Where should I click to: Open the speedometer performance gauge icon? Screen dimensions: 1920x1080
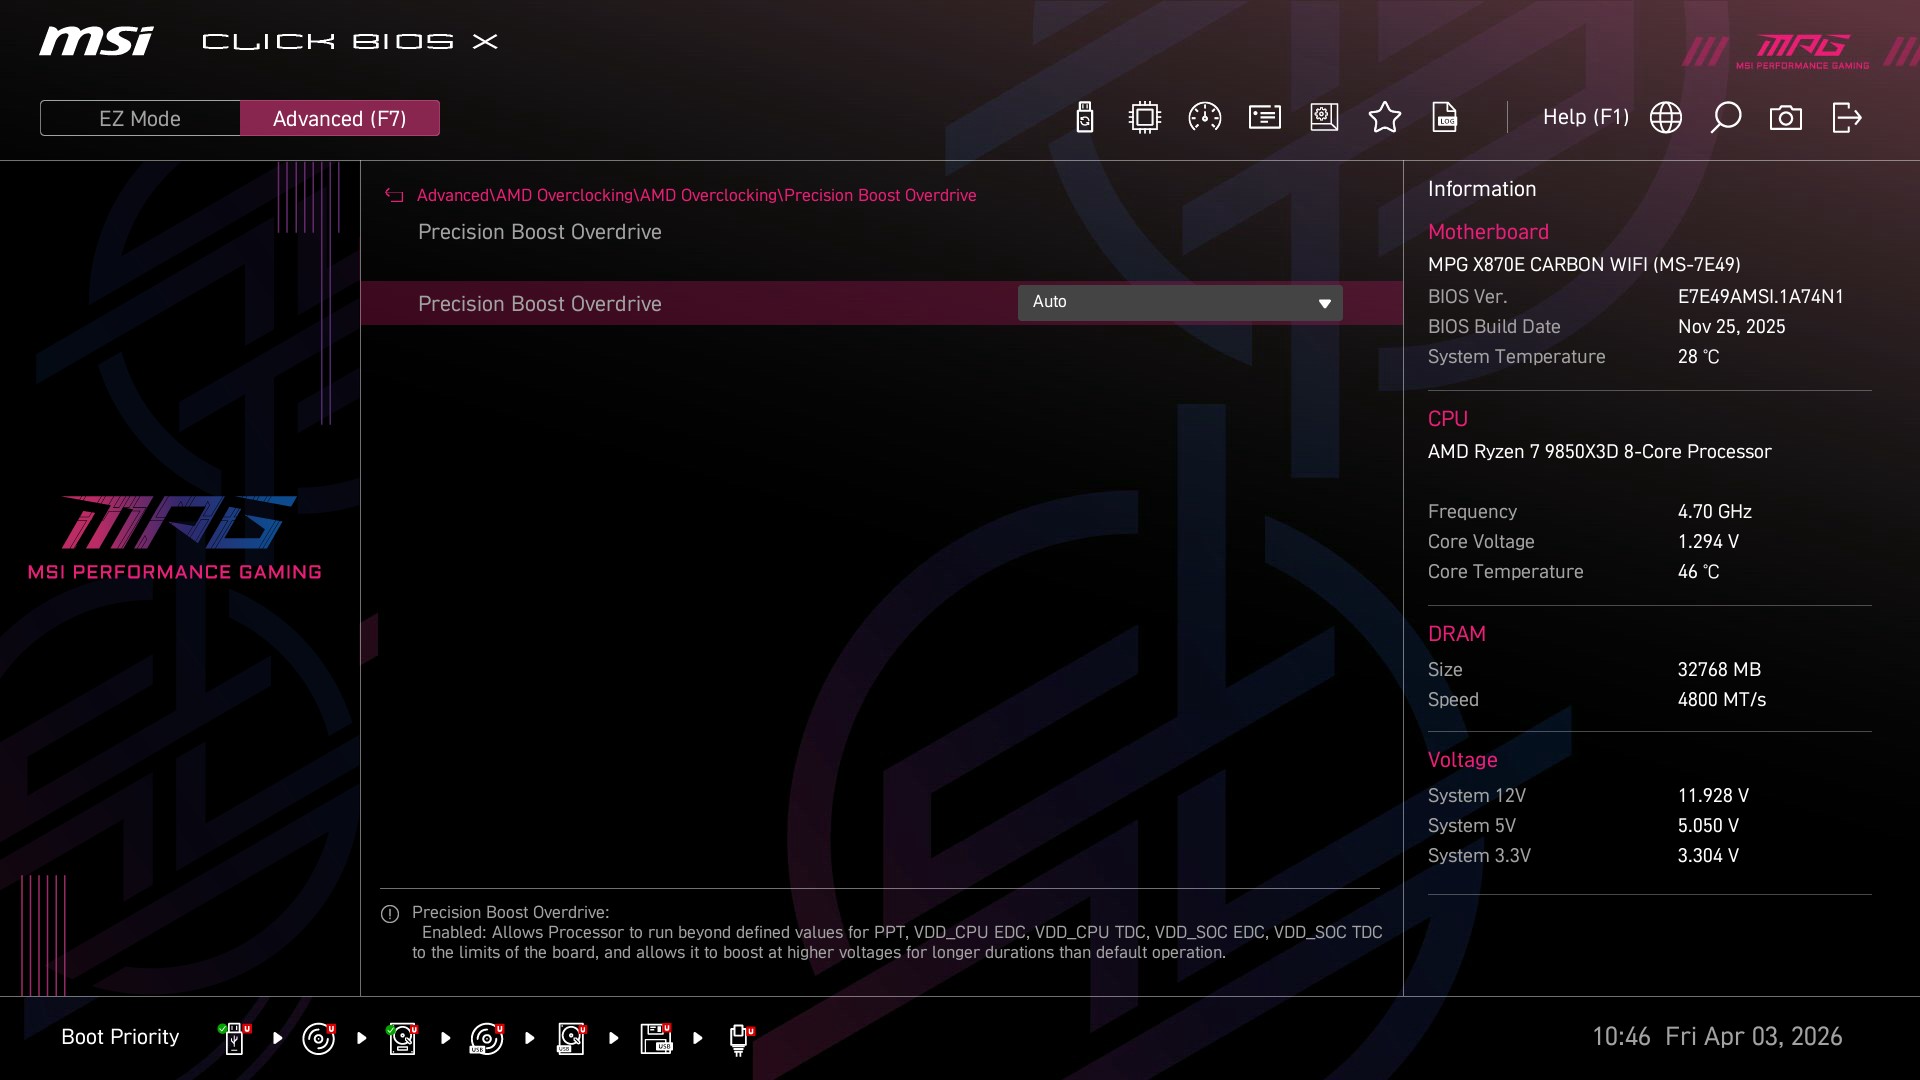[x=1204, y=118]
